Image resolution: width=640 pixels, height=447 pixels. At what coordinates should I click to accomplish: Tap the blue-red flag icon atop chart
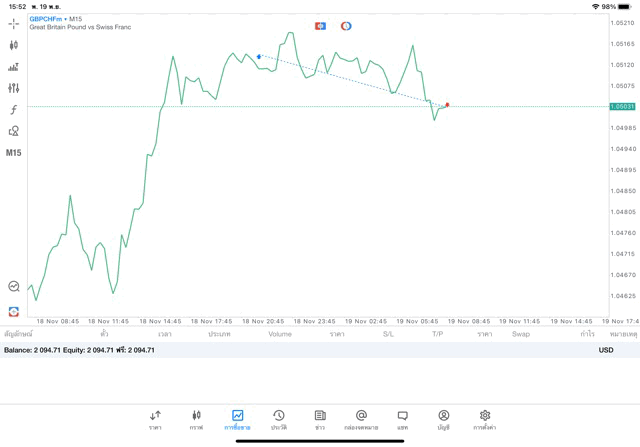(x=320, y=26)
